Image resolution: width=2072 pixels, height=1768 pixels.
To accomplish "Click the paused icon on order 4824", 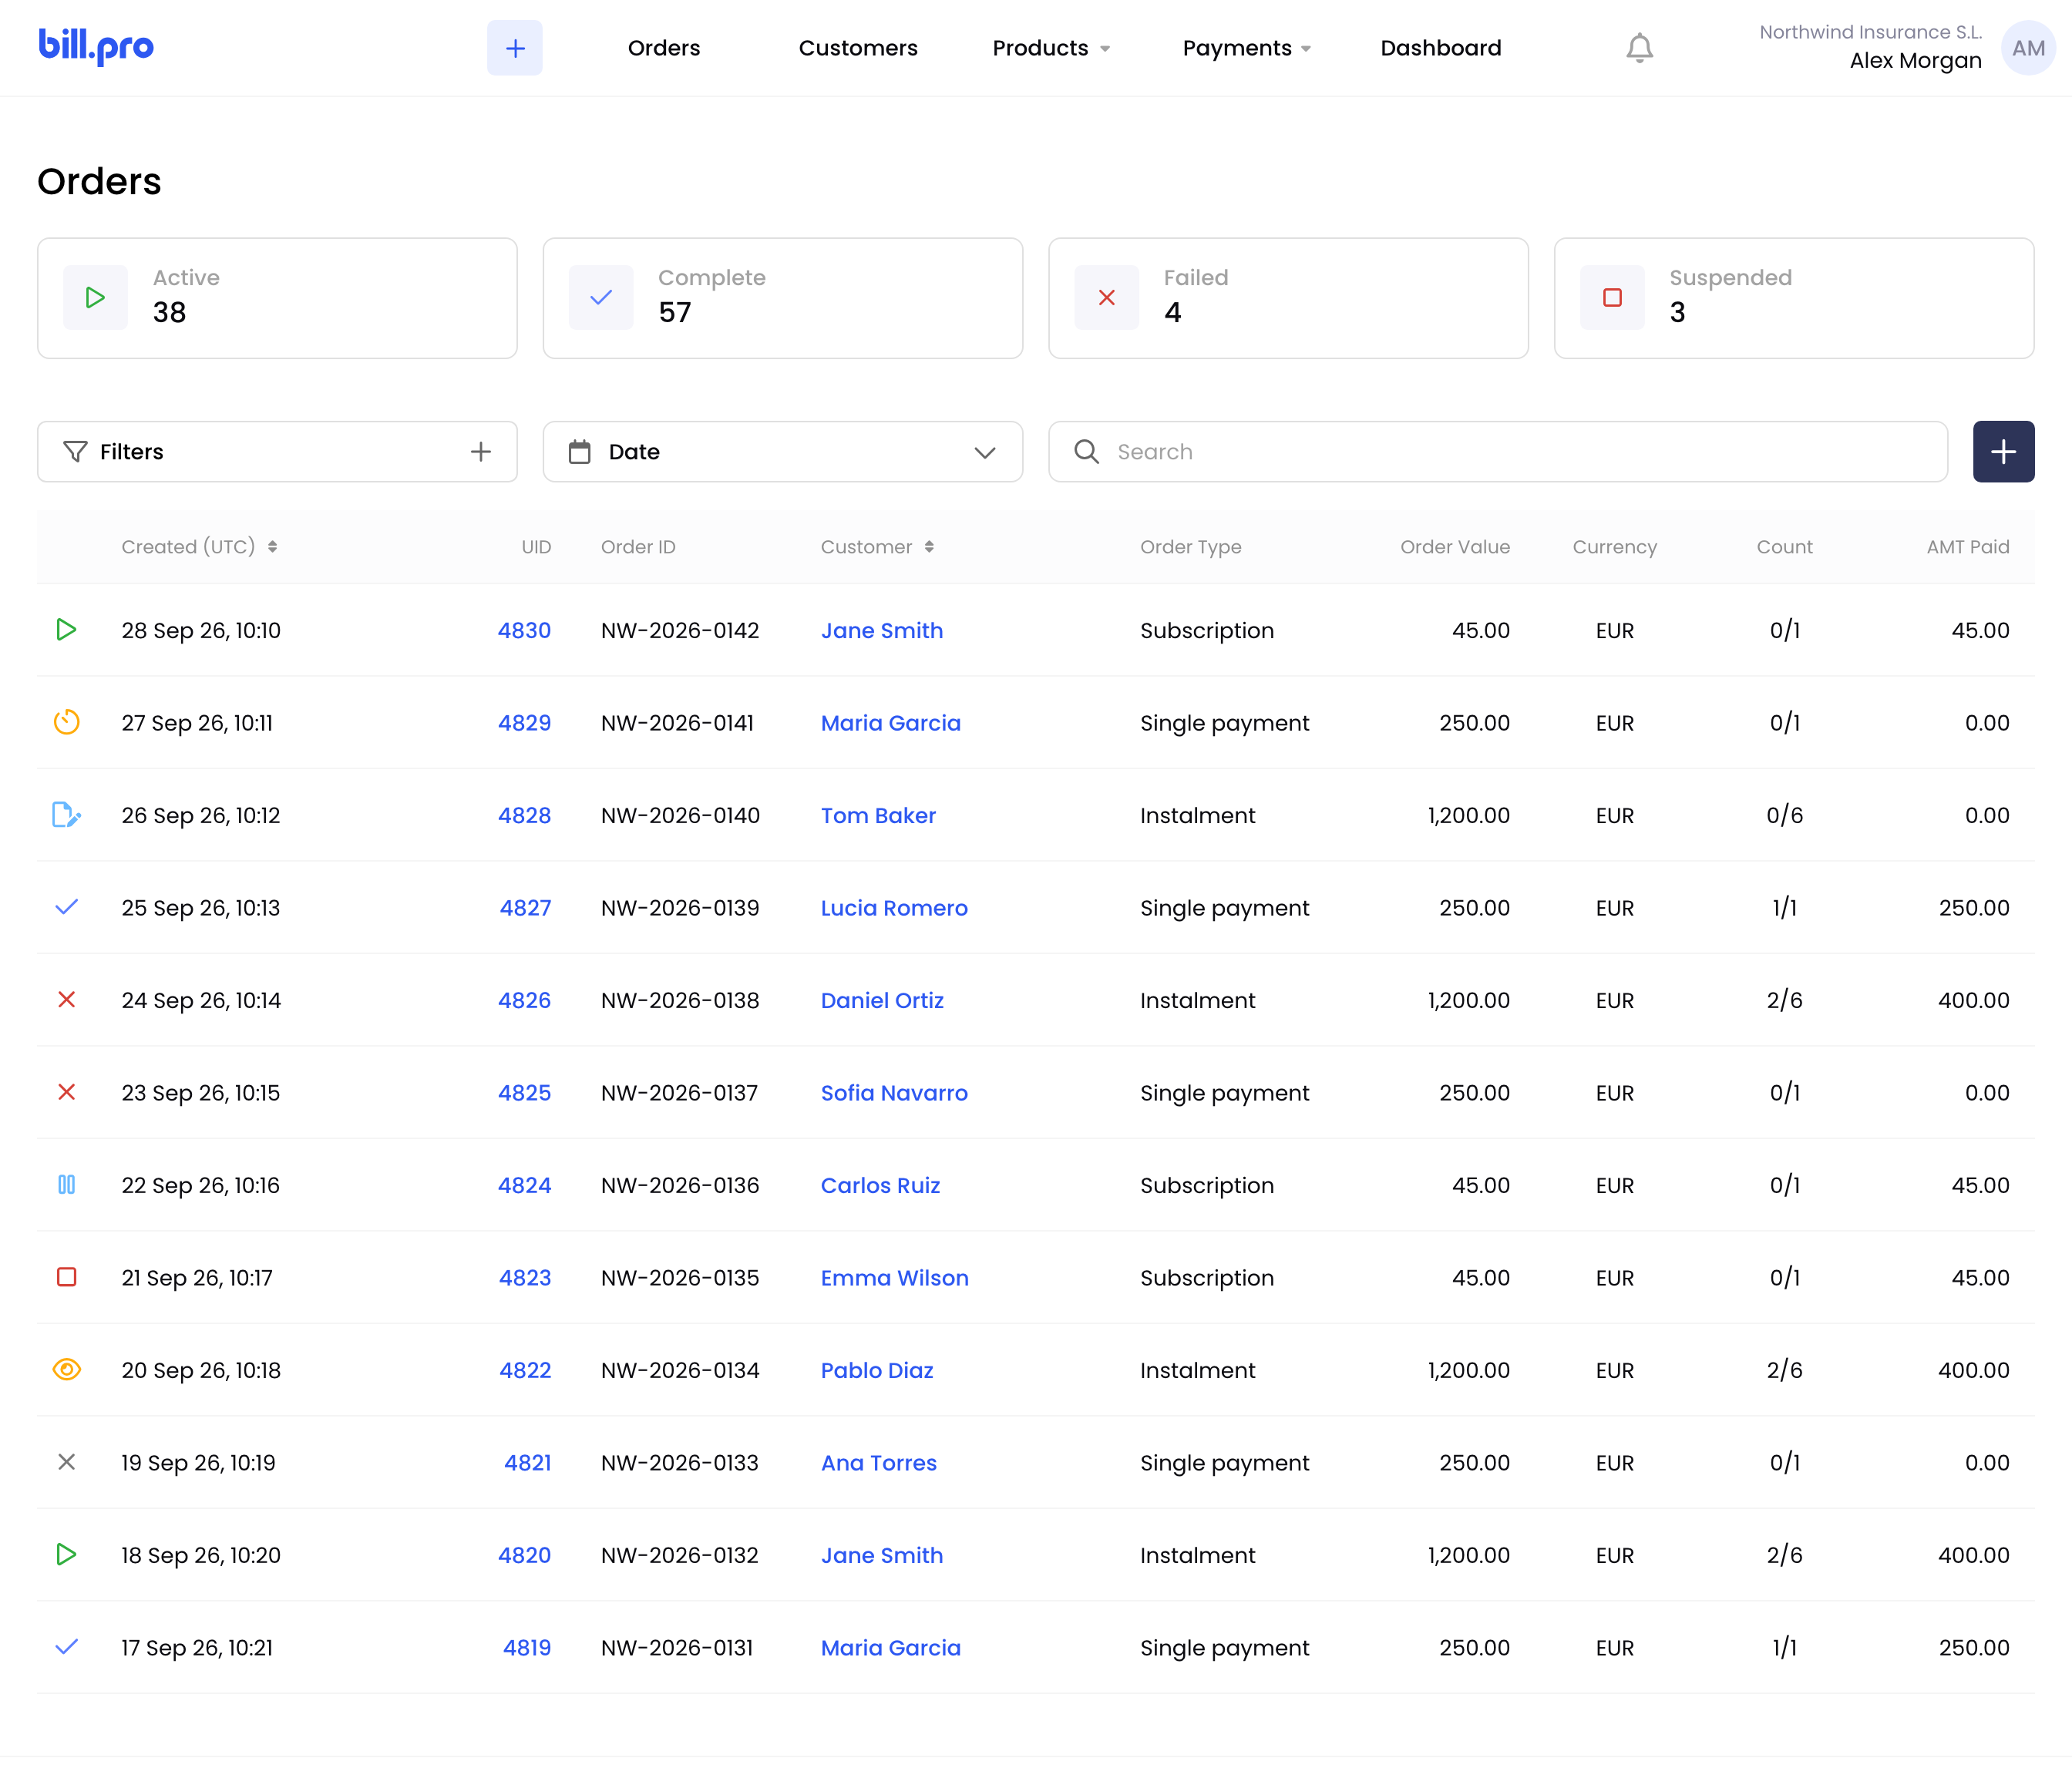I will coord(66,1185).
